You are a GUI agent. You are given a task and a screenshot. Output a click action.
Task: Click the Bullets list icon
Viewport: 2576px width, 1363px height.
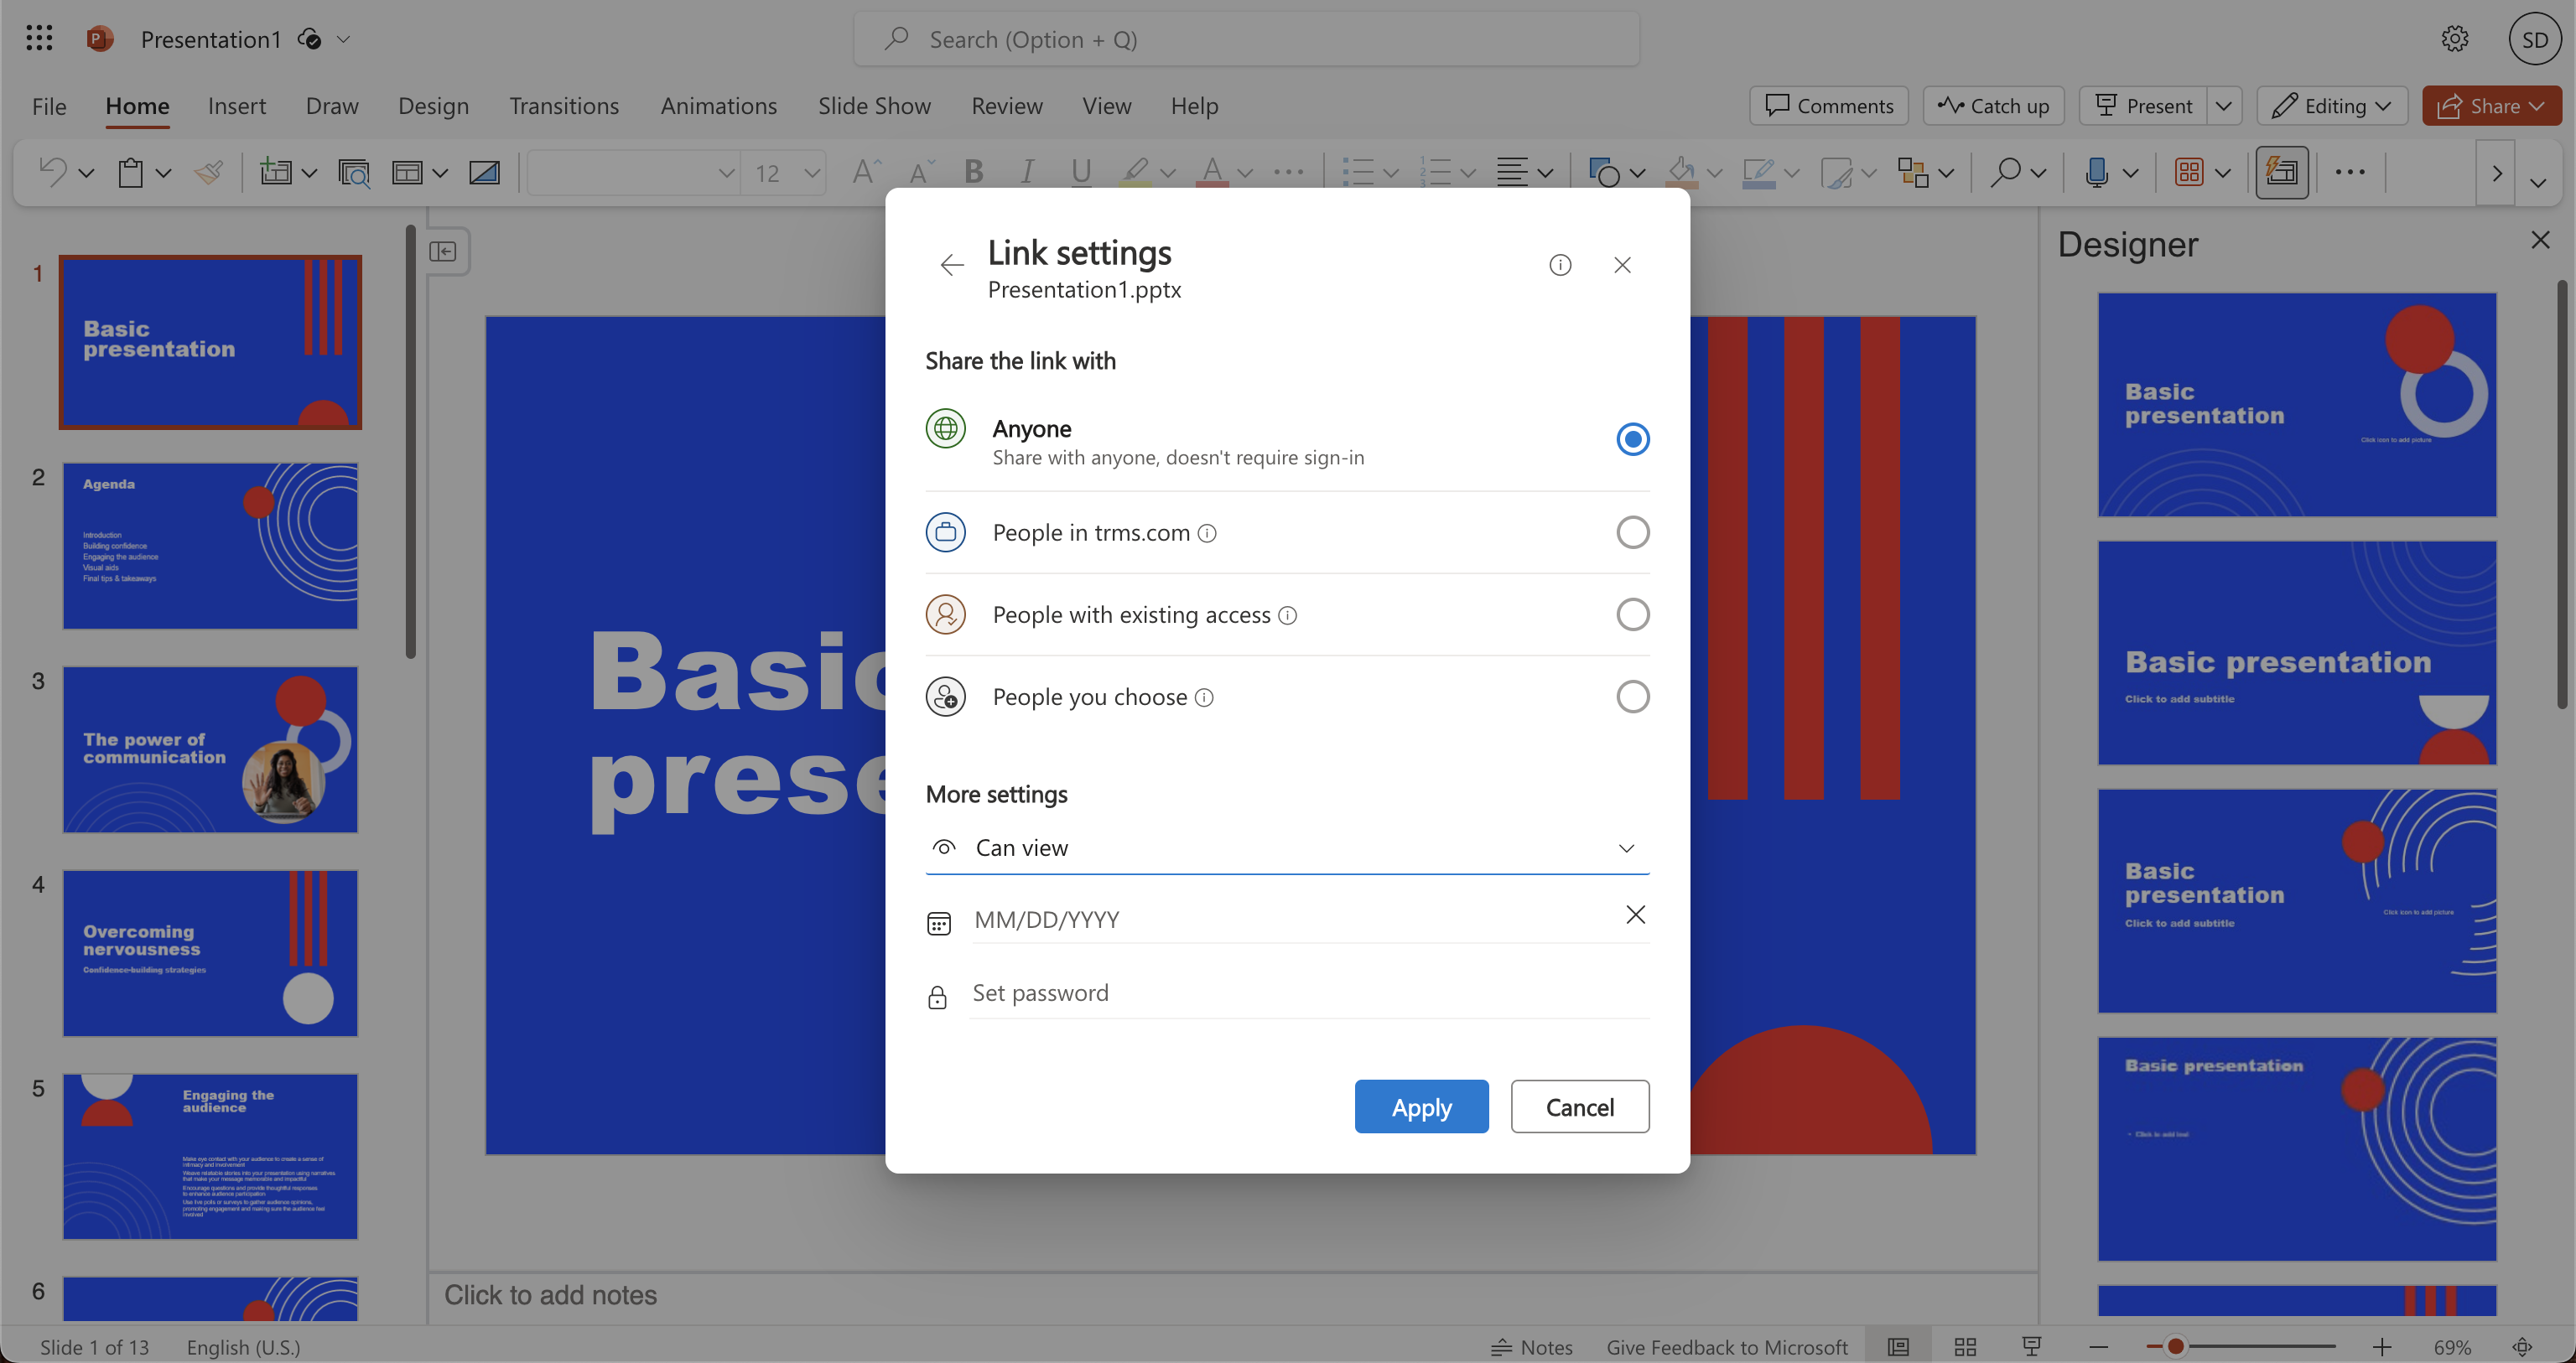1357,172
